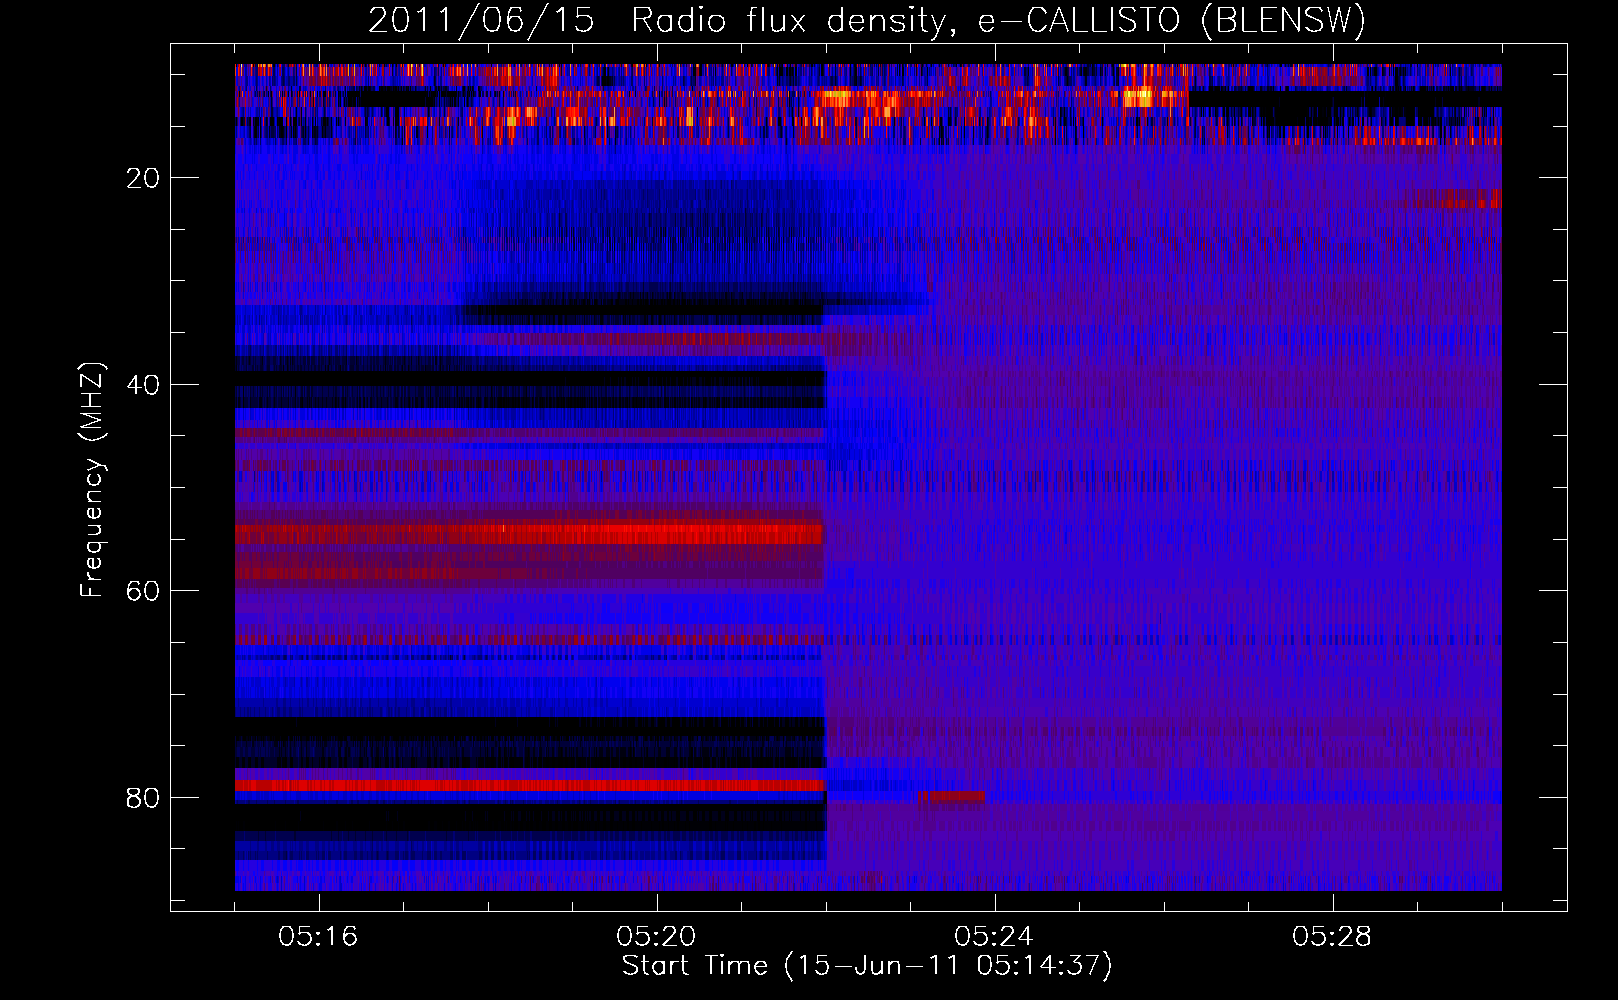Screen dimensions: 1618x1000
Task: Click the frequency tick label "40"
Action: (x=144, y=385)
